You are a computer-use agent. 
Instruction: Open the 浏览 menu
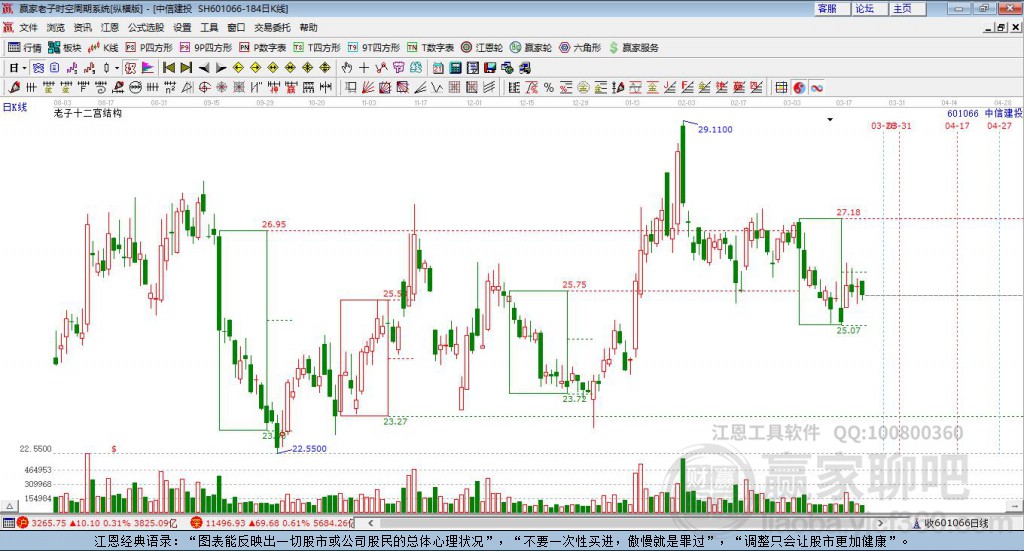pyautogui.click(x=56, y=27)
